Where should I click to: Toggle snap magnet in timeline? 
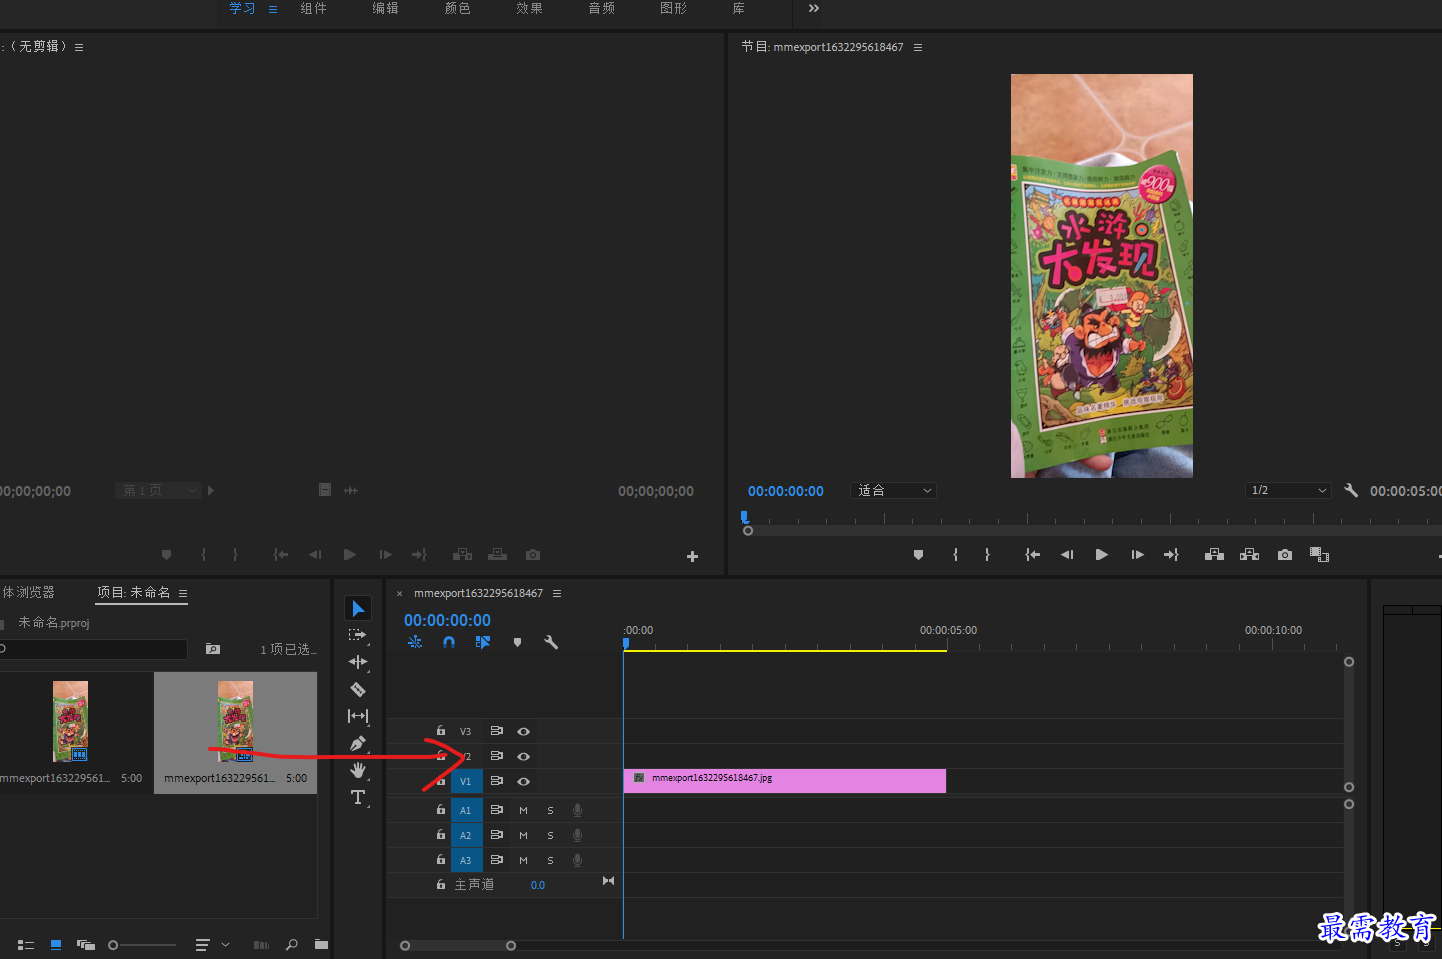click(x=449, y=642)
